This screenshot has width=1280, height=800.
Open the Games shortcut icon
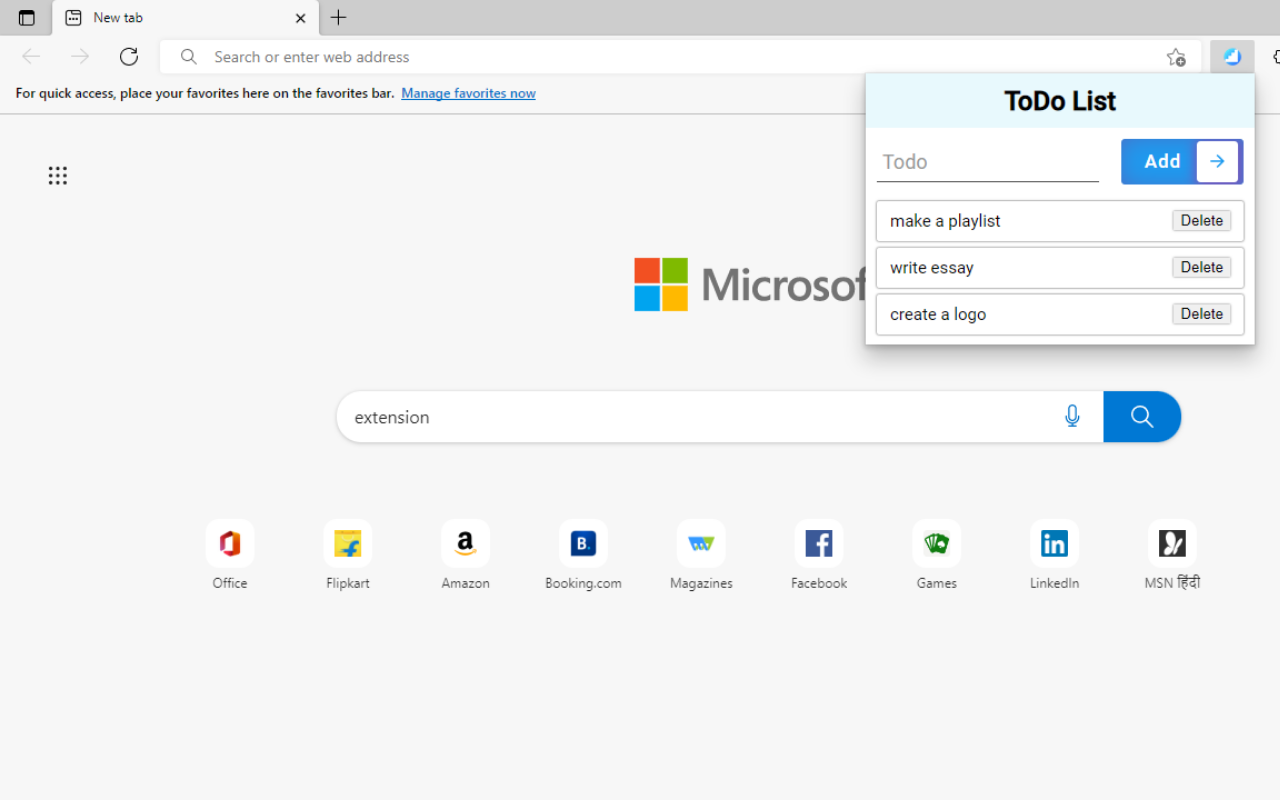[x=937, y=544]
